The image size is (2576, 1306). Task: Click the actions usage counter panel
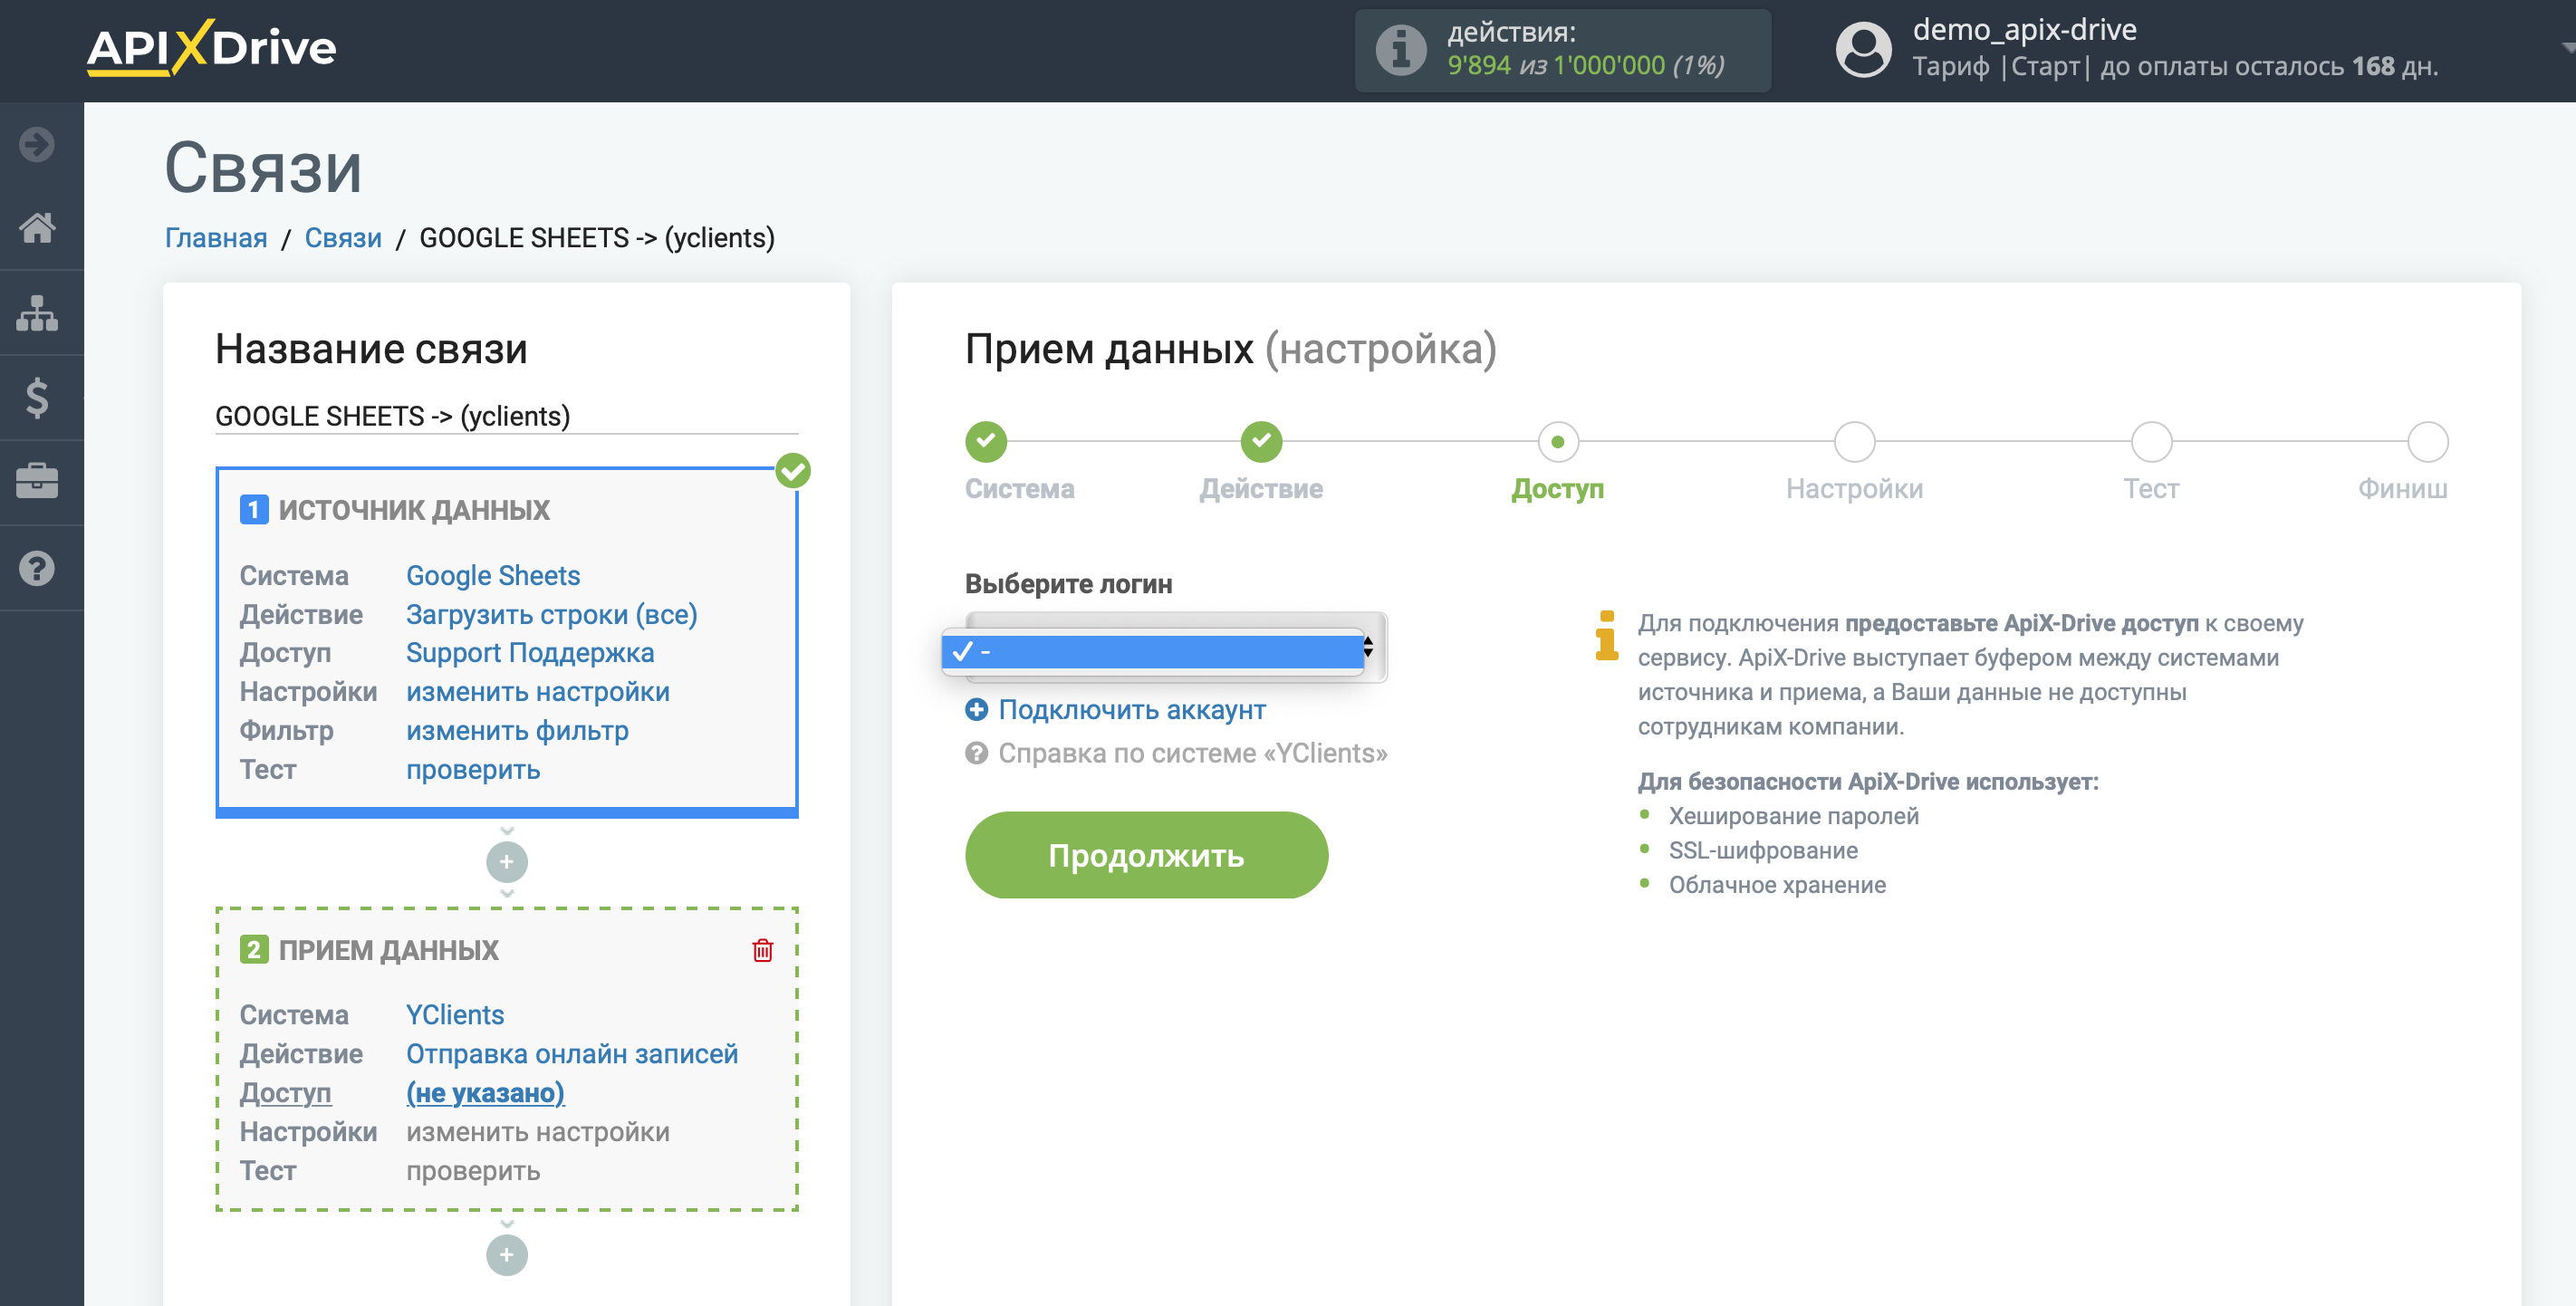point(1562,49)
